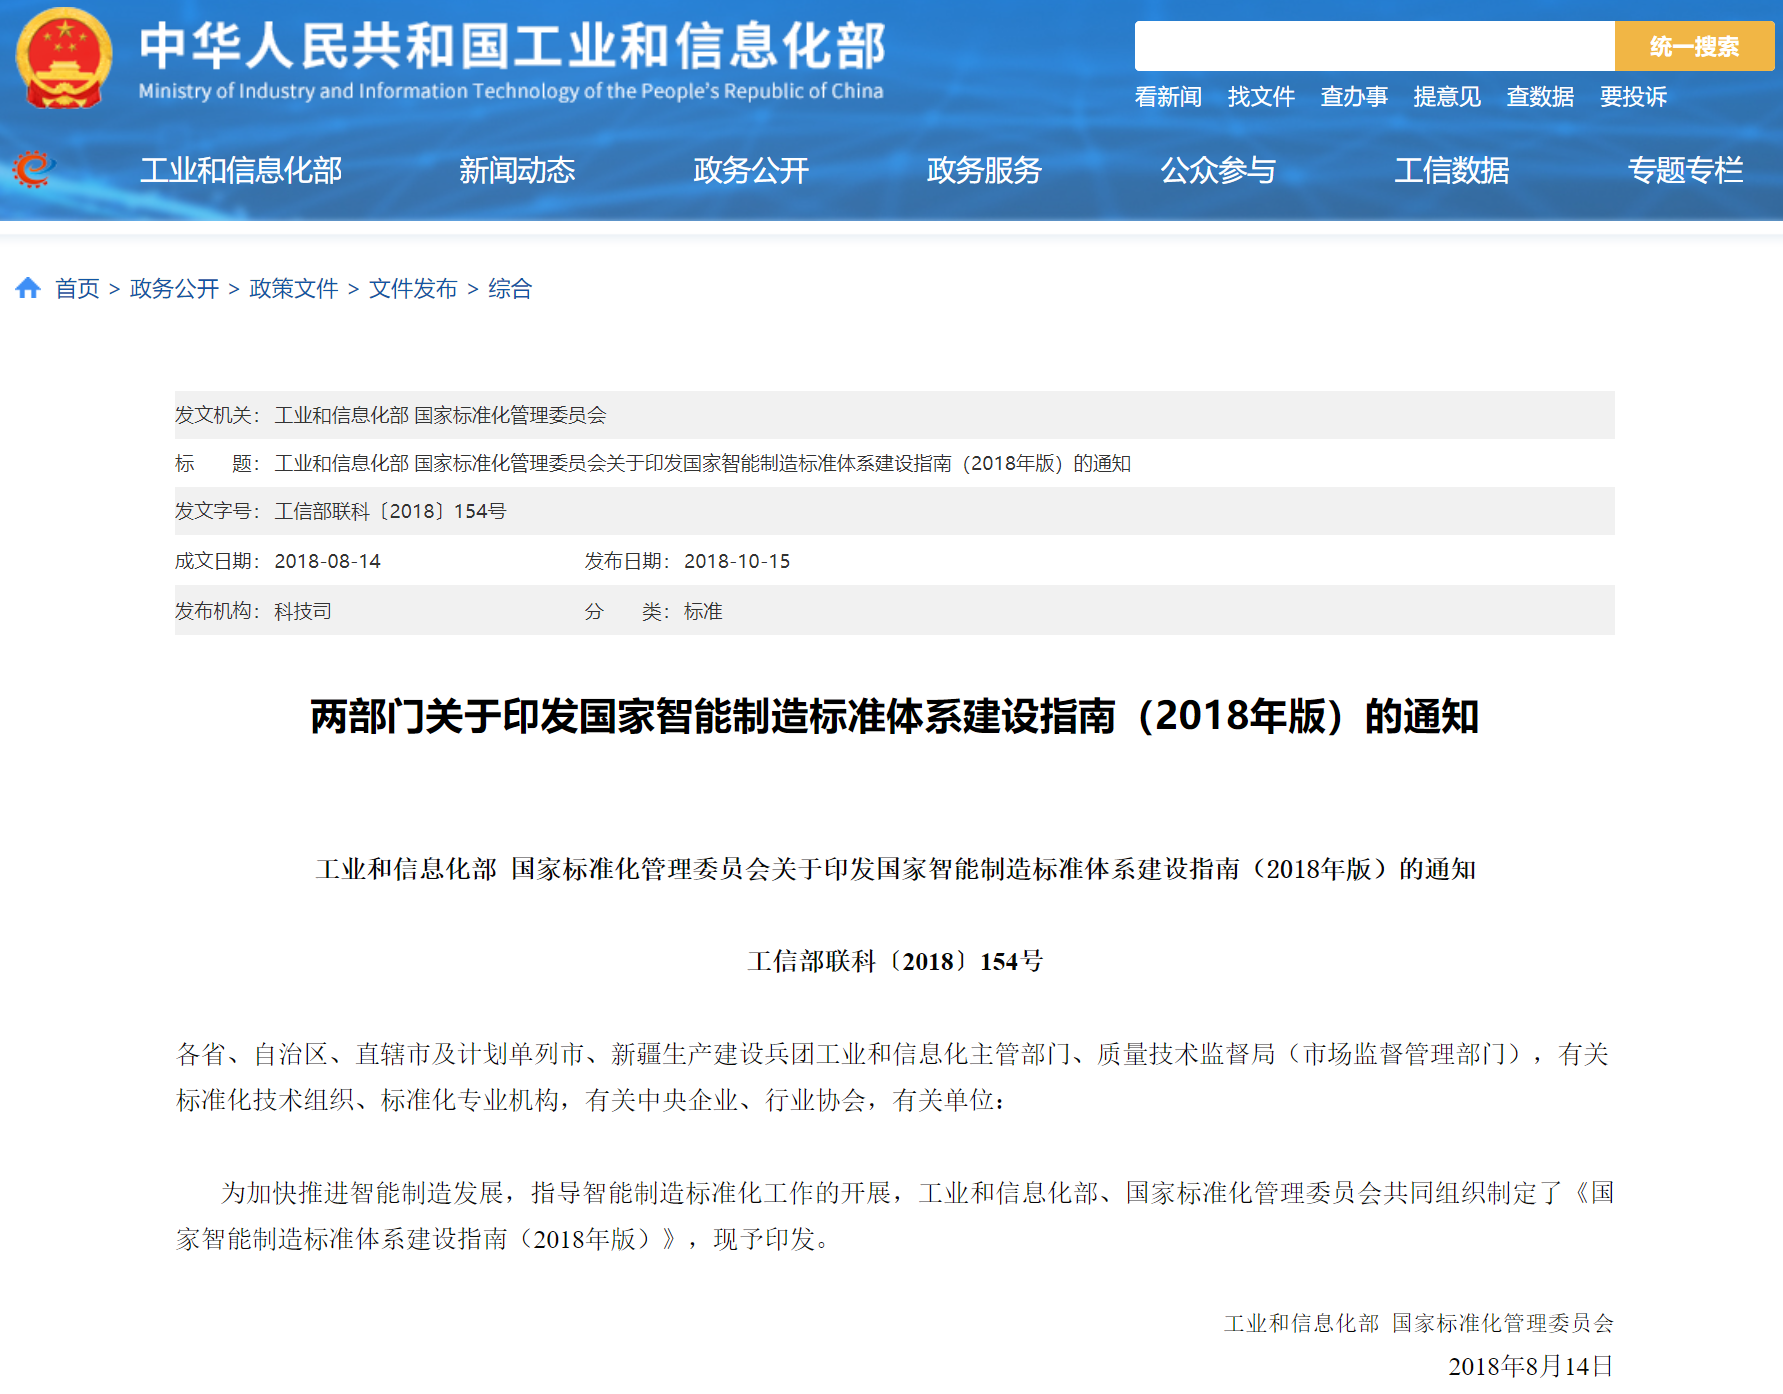Viewport: 1783px width, 1394px height.
Task: Click the signature line 工业和信息化部 国家标准化管理委员会
Action: [1419, 1323]
